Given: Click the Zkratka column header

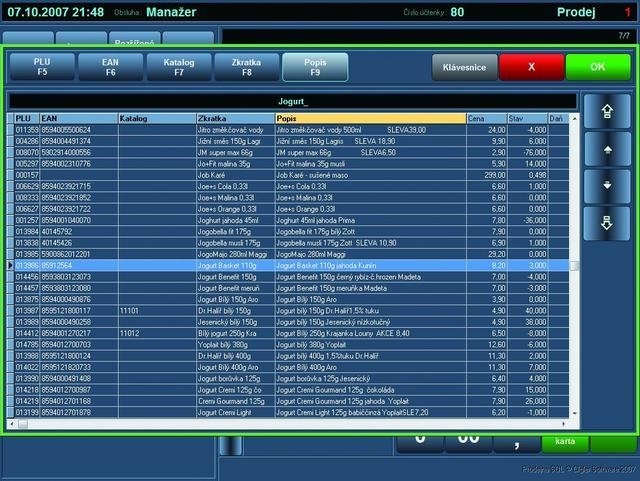Looking at the screenshot, I should point(234,119).
